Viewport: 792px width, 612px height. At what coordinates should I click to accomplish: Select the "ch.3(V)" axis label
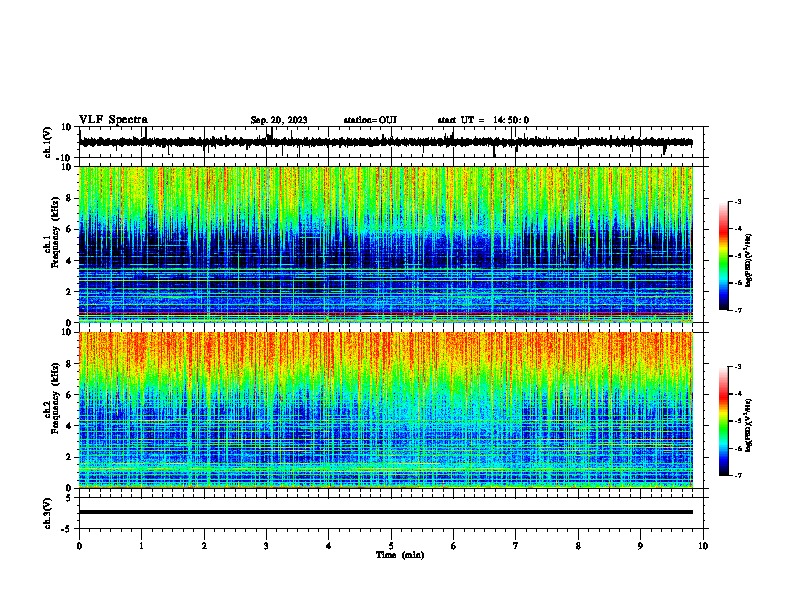point(48,514)
